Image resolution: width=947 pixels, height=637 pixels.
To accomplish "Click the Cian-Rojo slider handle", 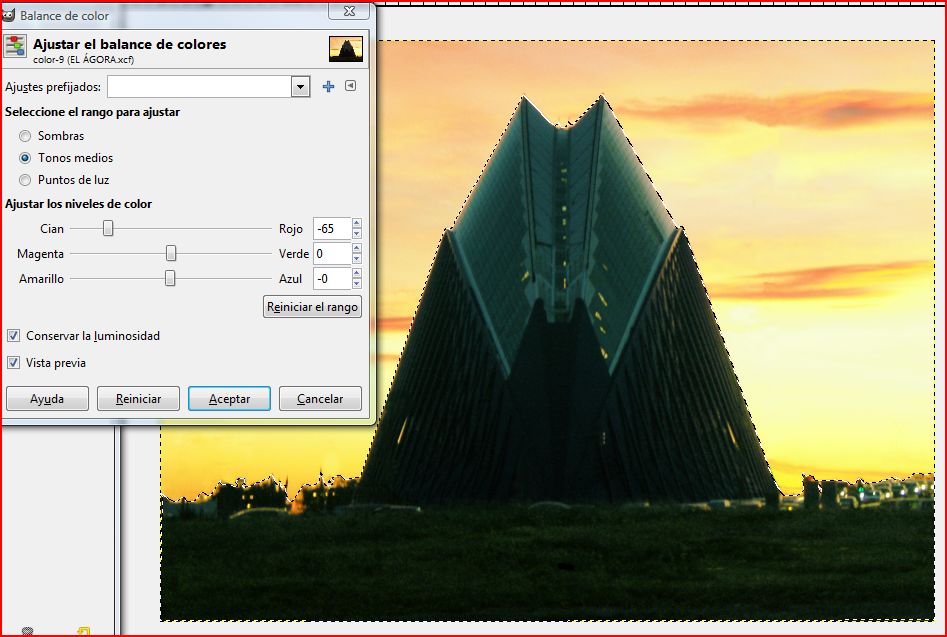I will click(x=108, y=228).
